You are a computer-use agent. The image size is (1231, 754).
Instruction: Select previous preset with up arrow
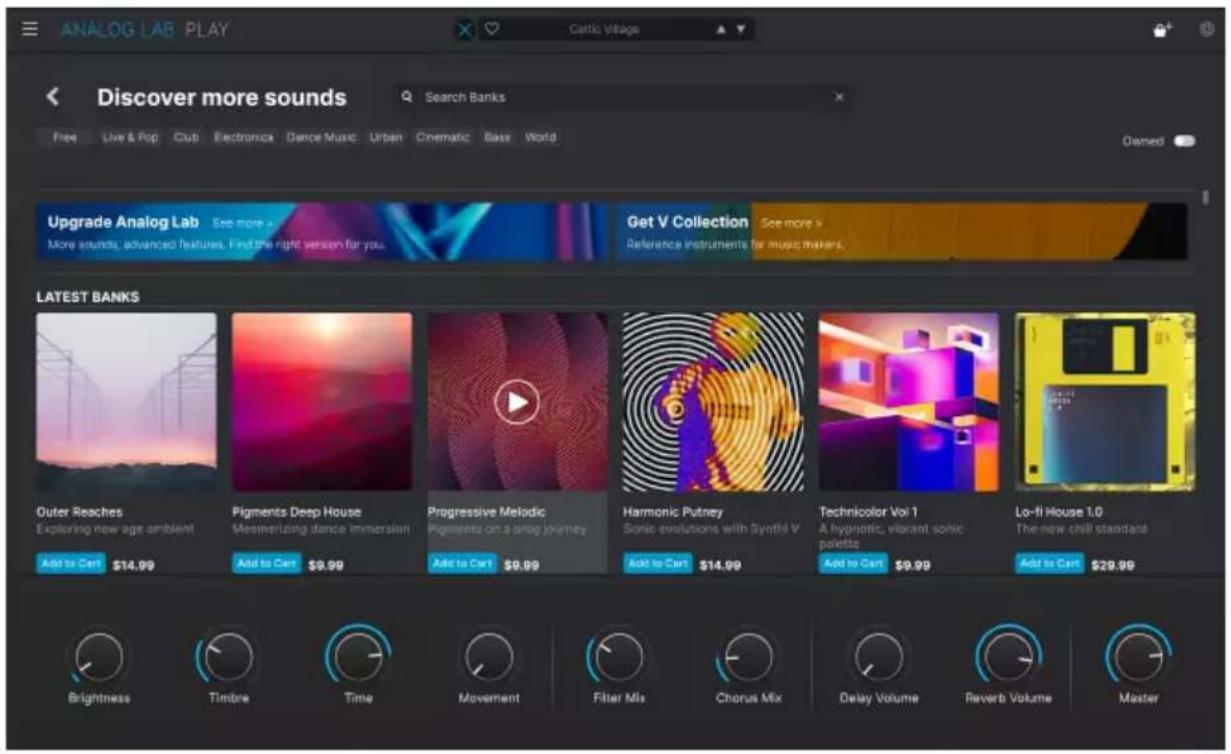720,30
